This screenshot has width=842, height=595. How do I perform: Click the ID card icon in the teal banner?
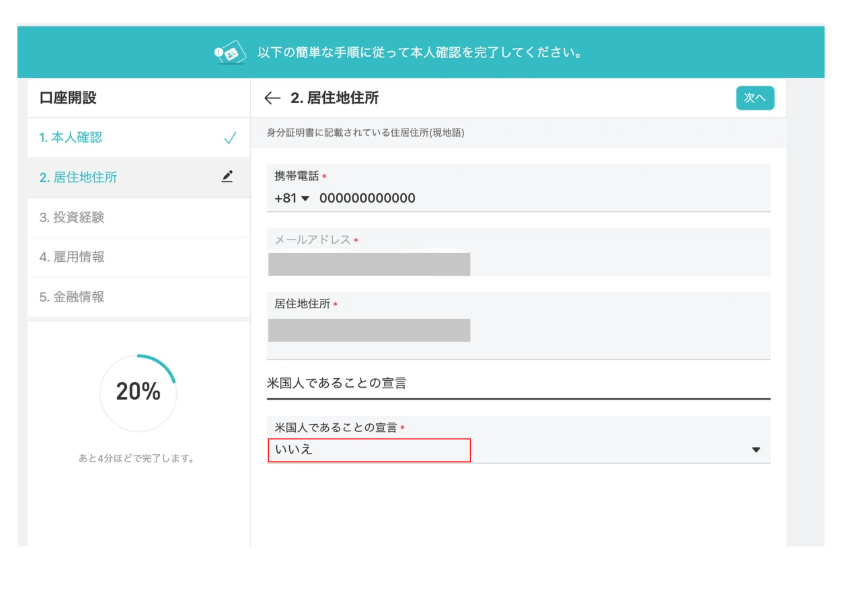pyautogui.click(x=229, y=53)
